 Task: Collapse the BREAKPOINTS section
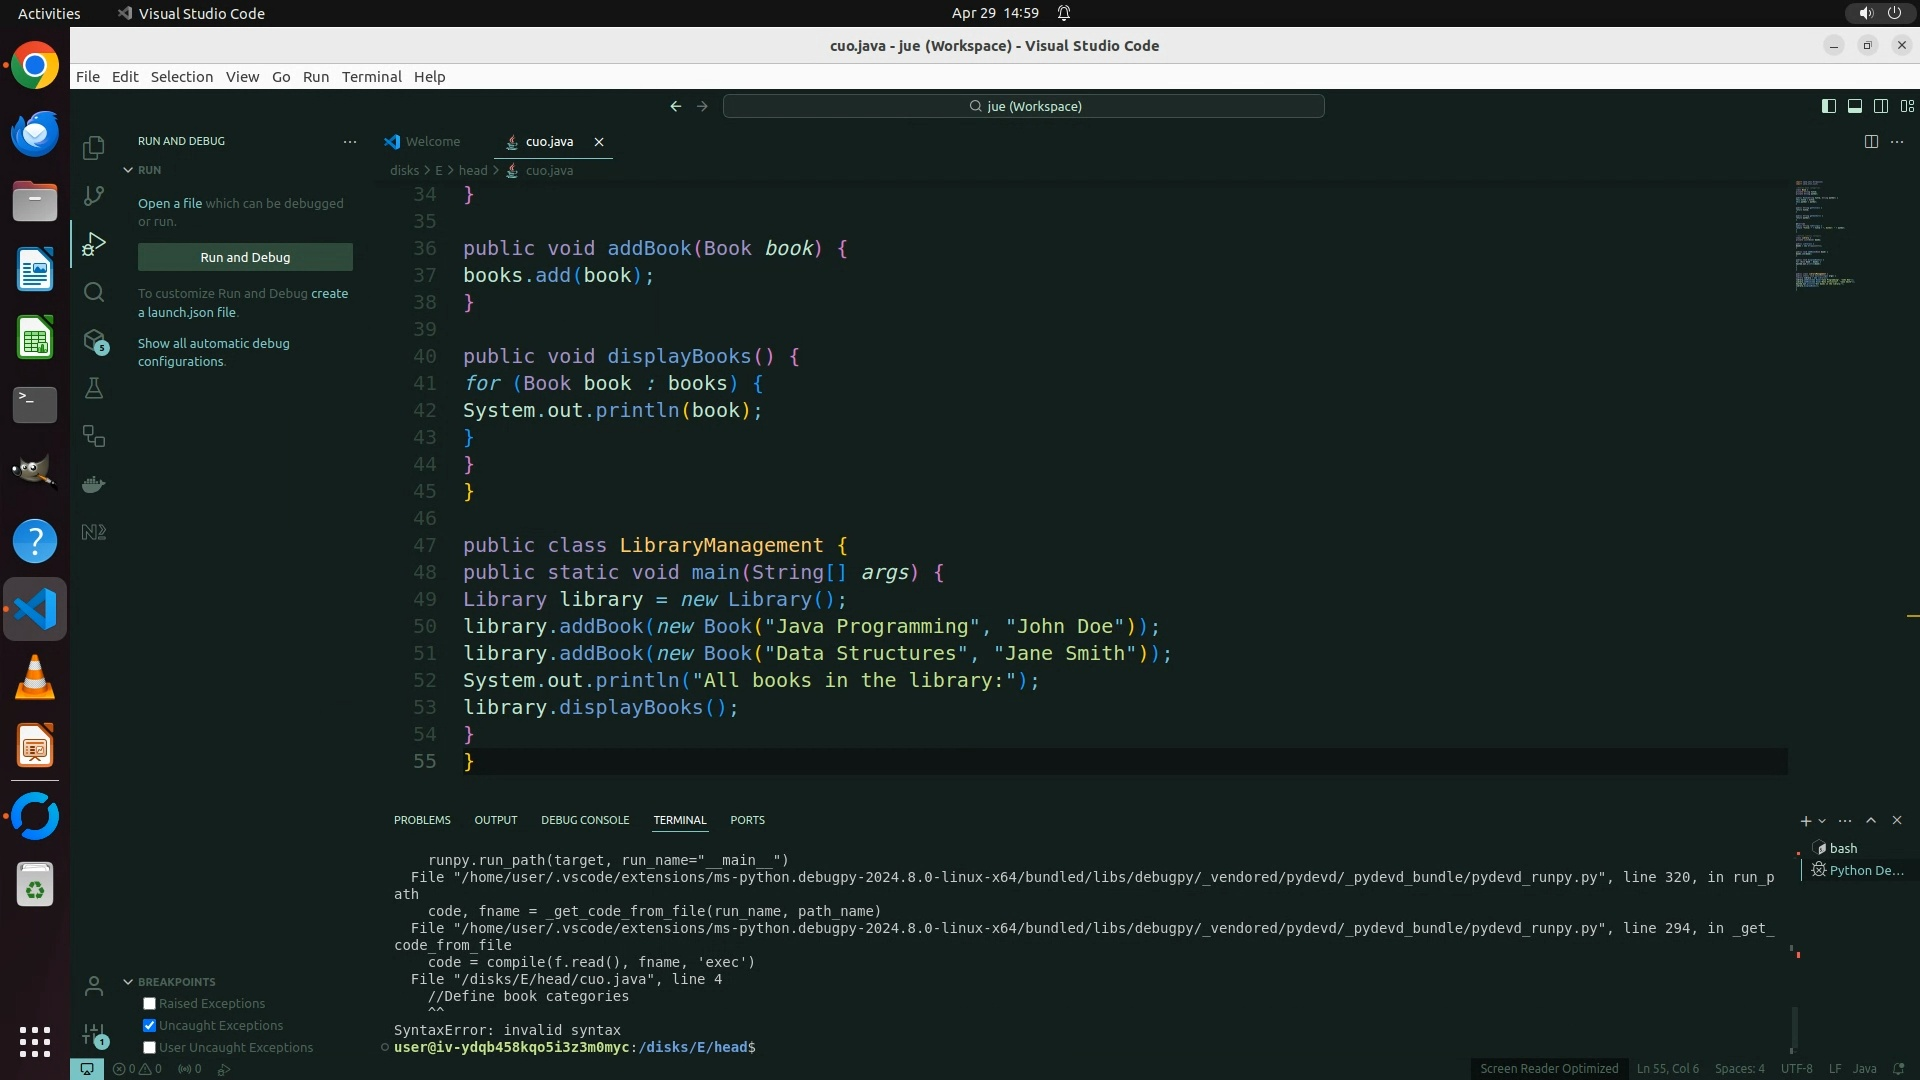128,982
